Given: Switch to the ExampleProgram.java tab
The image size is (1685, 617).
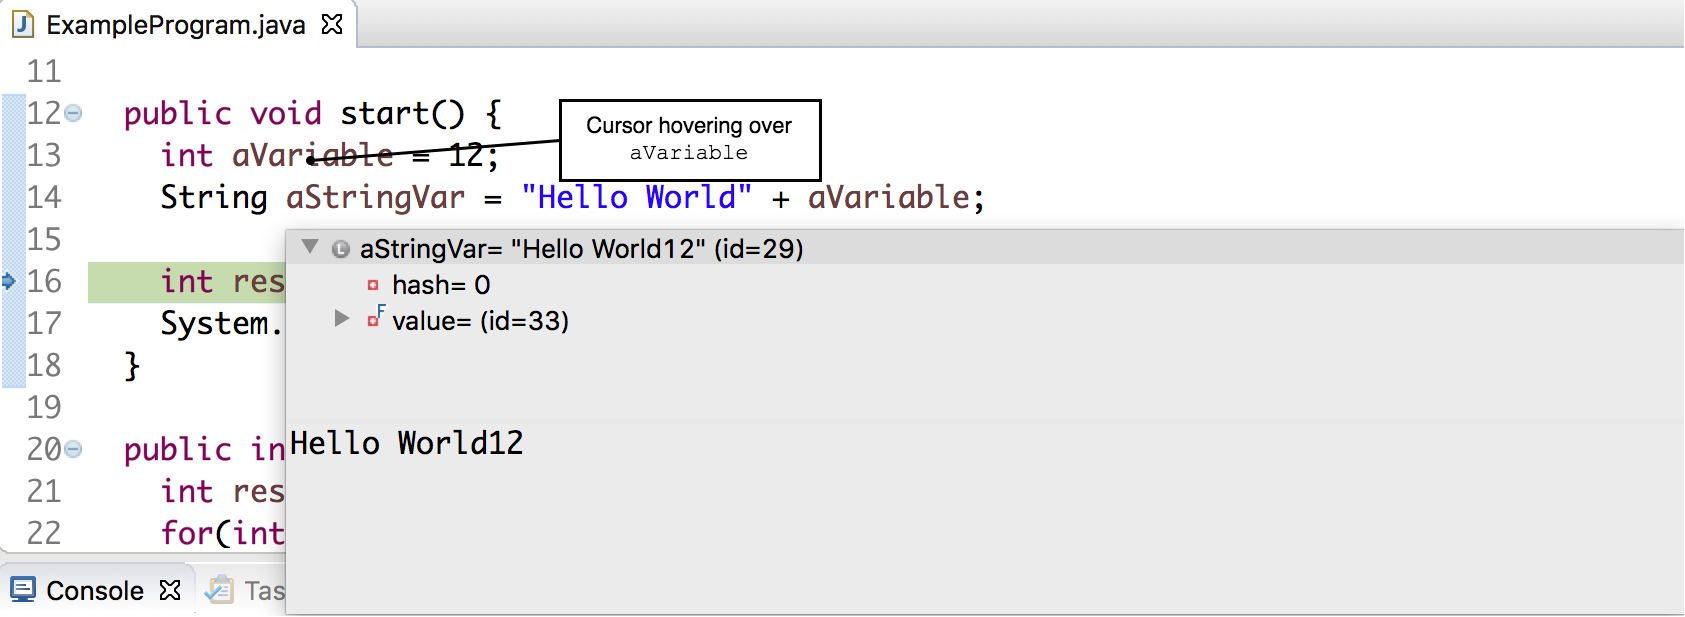Looking at the screenshot, I should point(175,25).
